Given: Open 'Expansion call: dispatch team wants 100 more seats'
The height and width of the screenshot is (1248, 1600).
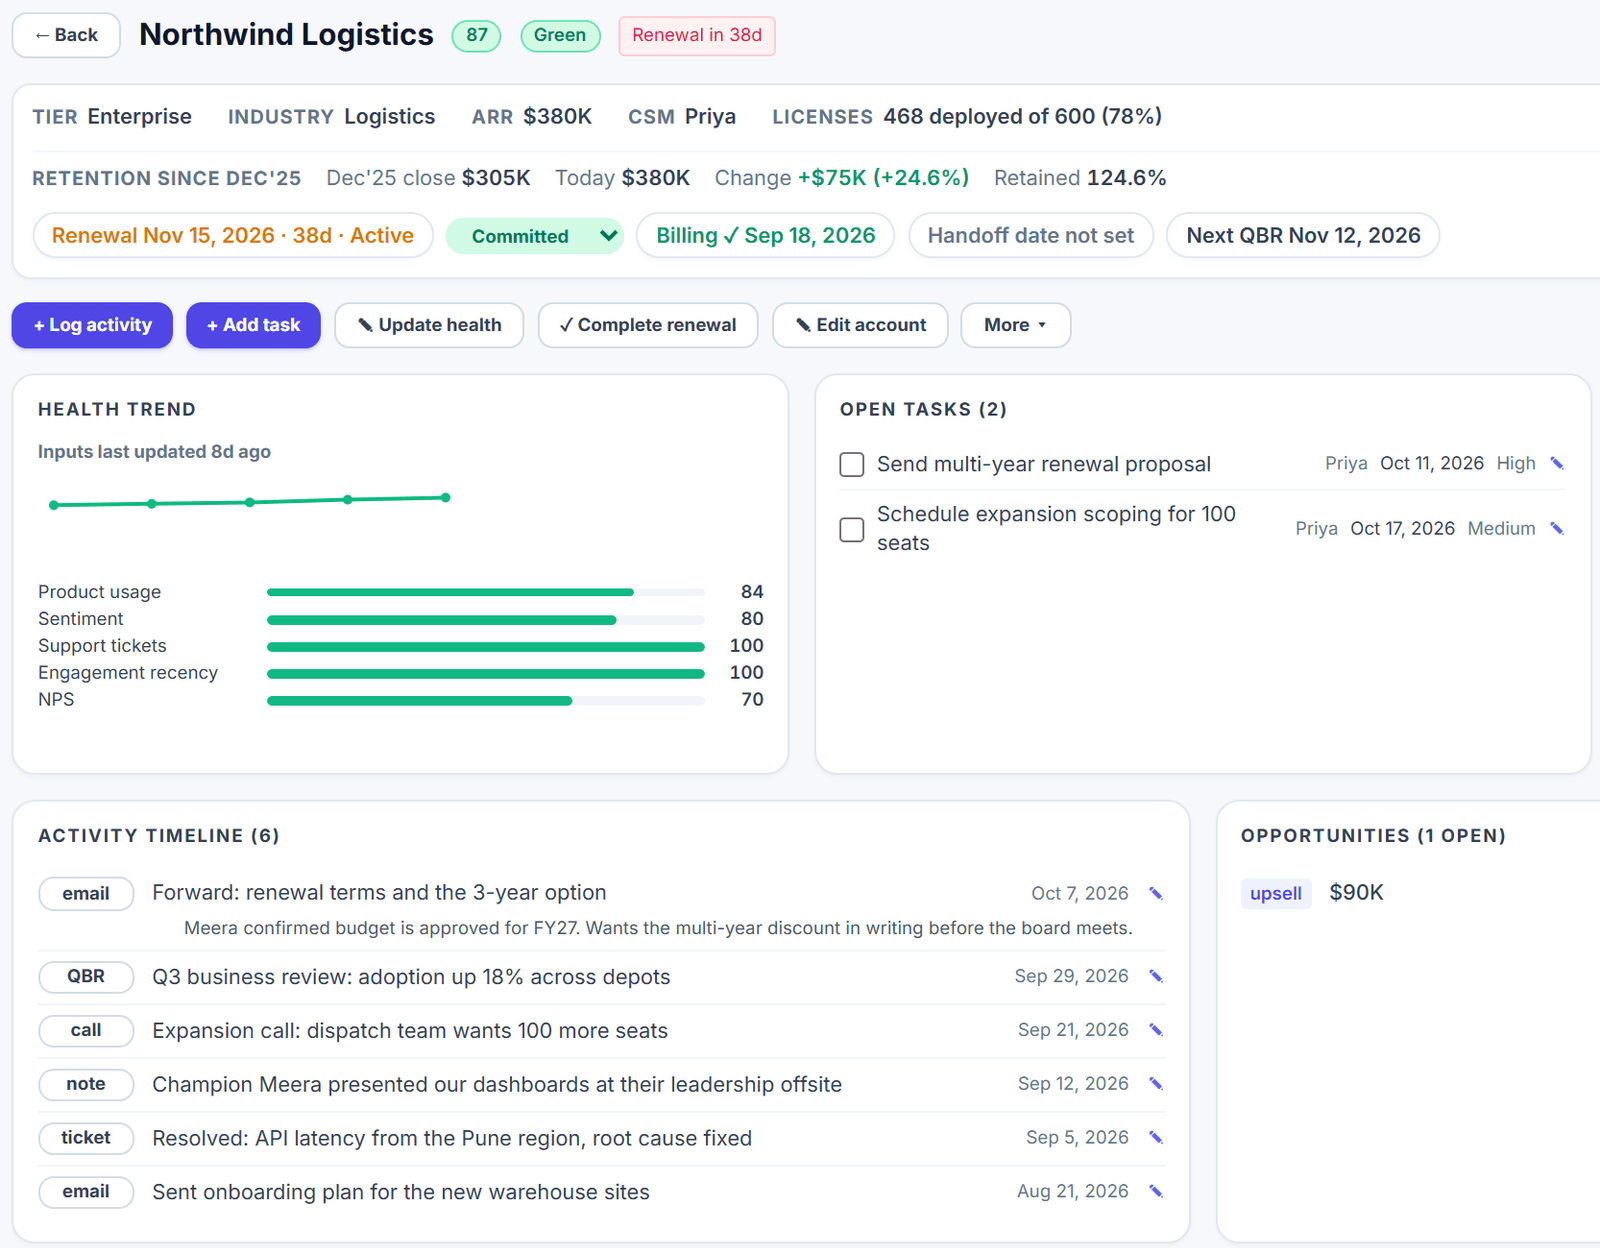Looking at the screenshot, I should [410, 1030].
